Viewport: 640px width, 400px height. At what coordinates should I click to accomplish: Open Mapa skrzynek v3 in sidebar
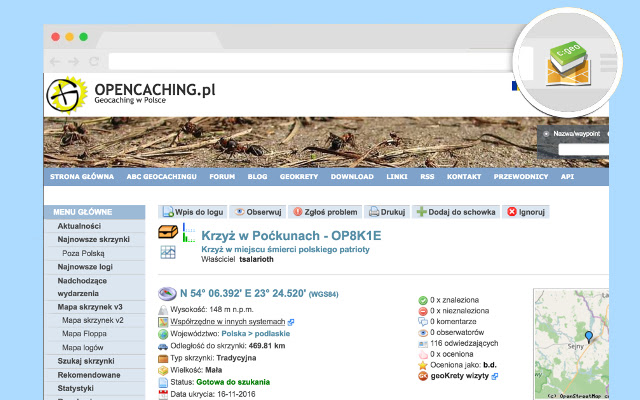click(x=90, y=307)
